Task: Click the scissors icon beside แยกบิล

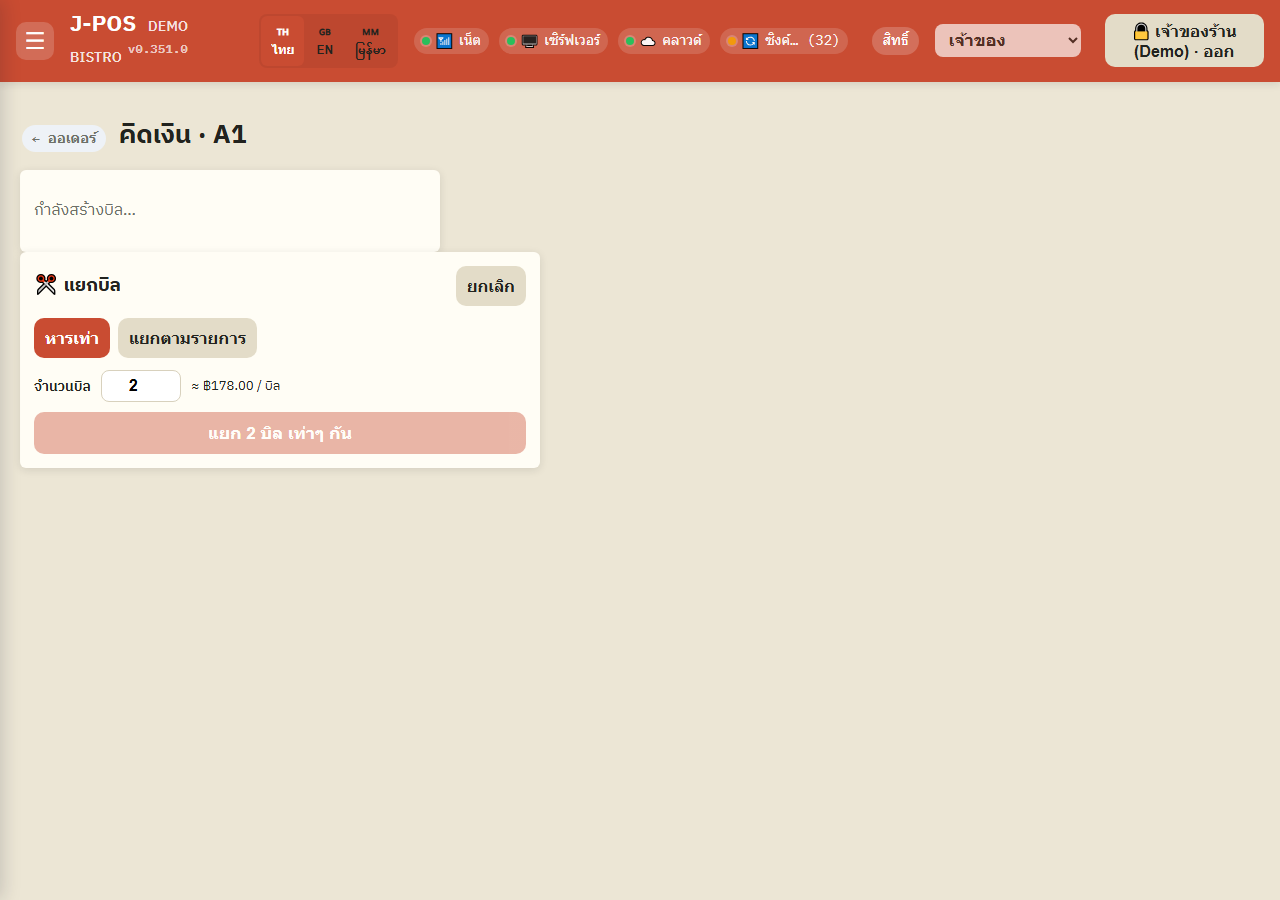Action: pos(46,285)
